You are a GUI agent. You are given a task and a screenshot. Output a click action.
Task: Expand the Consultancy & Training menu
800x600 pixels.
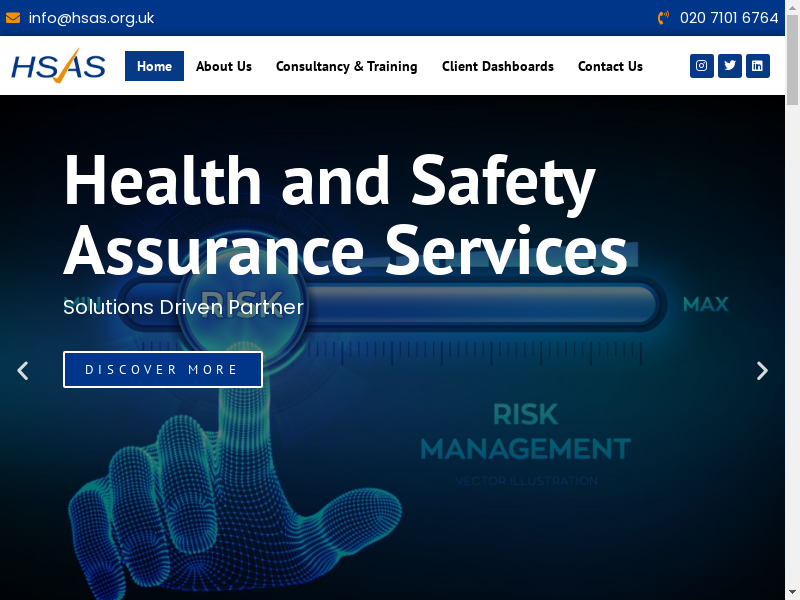[346, 66]
